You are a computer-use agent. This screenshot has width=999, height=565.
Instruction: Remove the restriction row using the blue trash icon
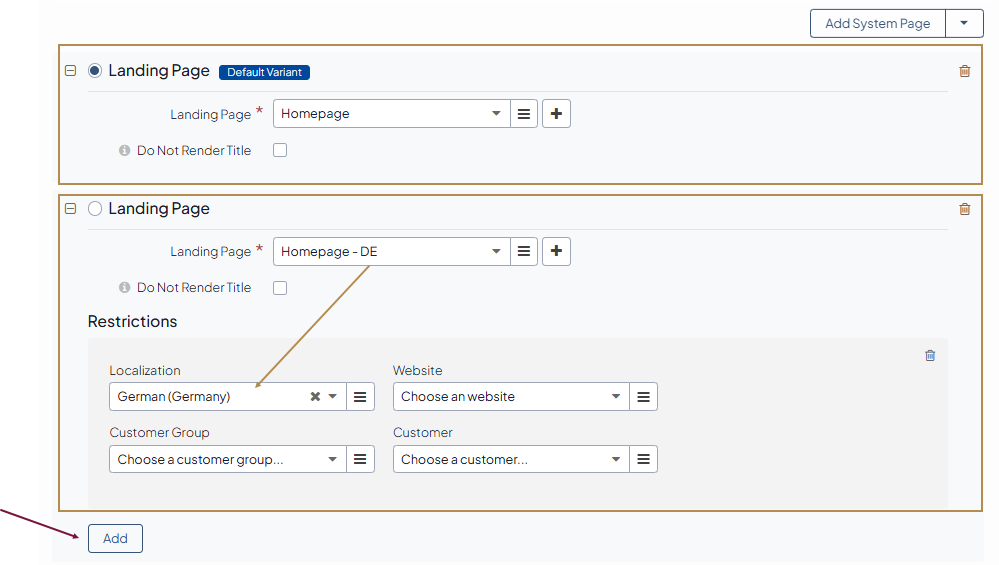click(x=930, y=355)
